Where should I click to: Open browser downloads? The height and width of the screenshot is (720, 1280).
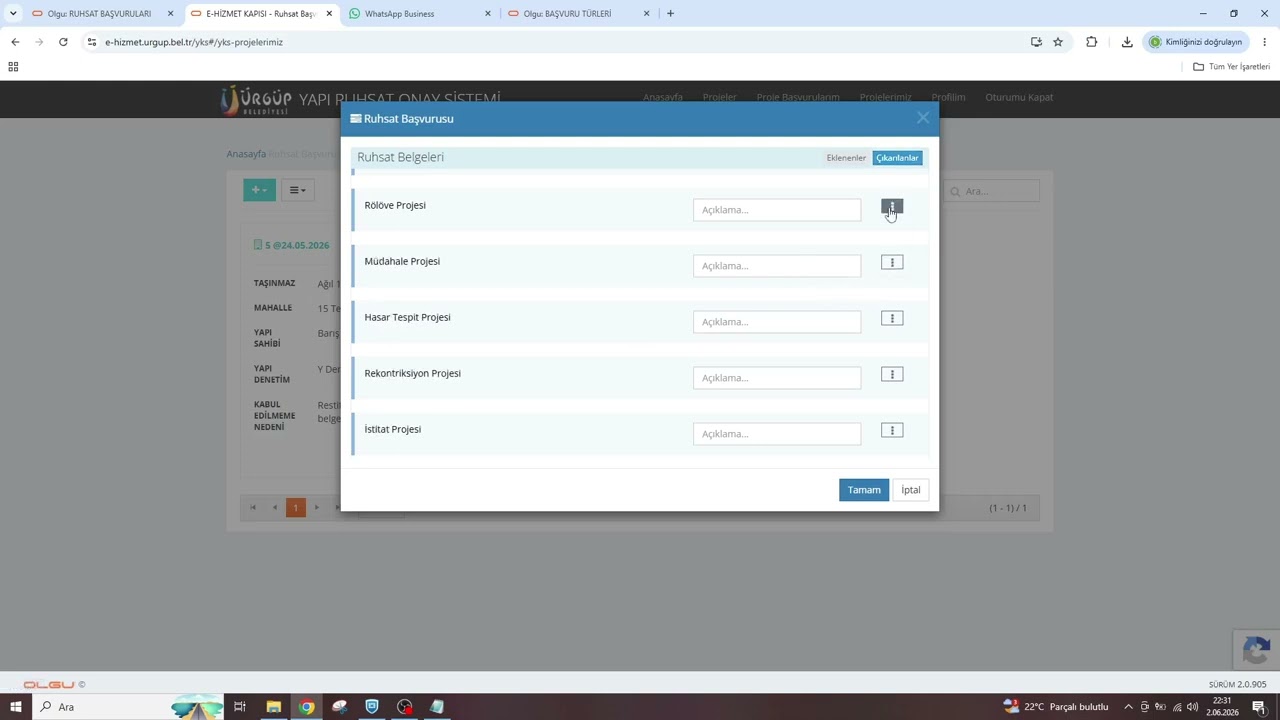pyautogui.click(x=1127, y=42)
